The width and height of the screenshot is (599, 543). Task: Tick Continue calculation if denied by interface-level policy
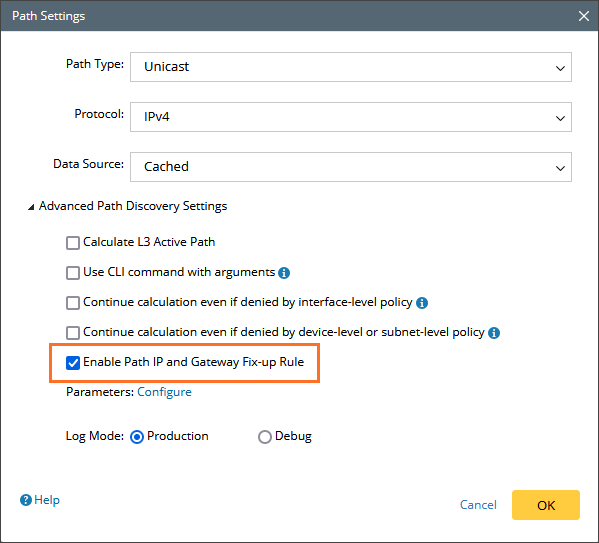click(73, 303)
